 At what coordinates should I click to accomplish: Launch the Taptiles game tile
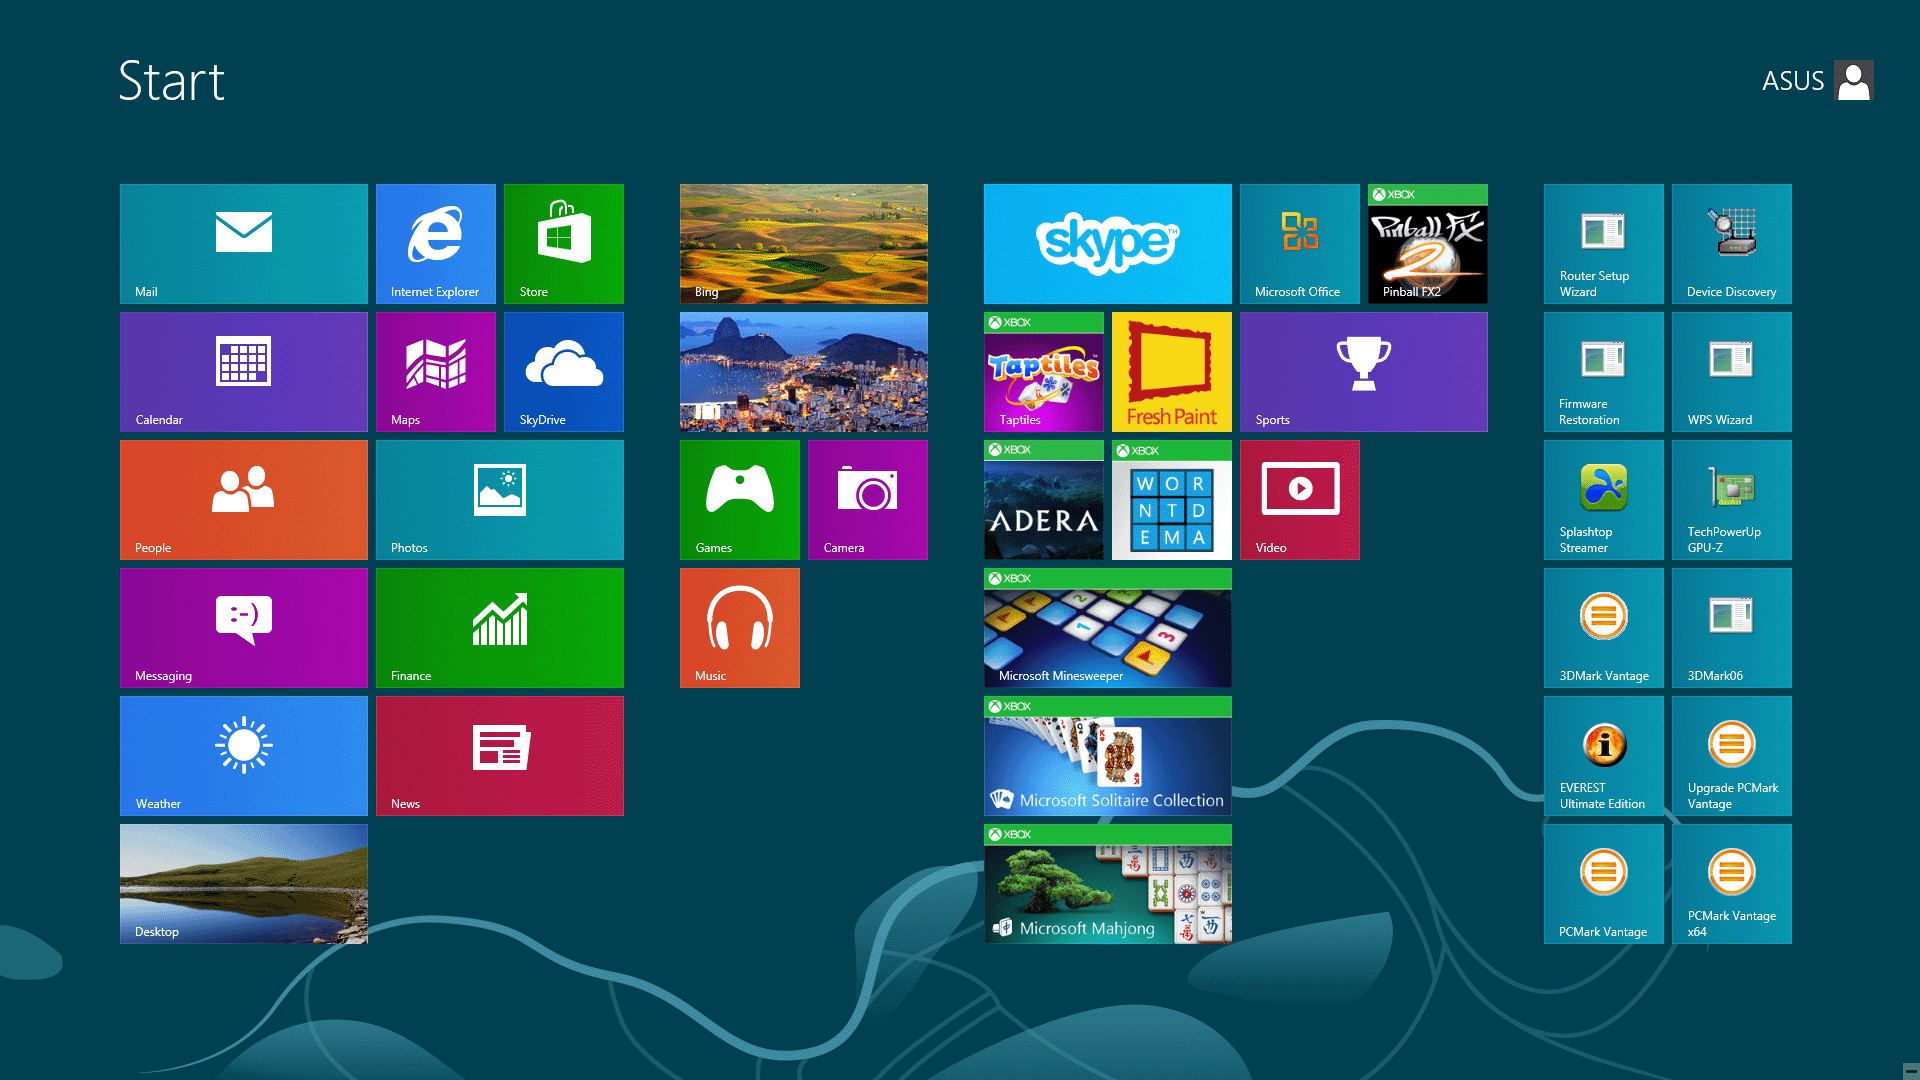click(1044, 372)
